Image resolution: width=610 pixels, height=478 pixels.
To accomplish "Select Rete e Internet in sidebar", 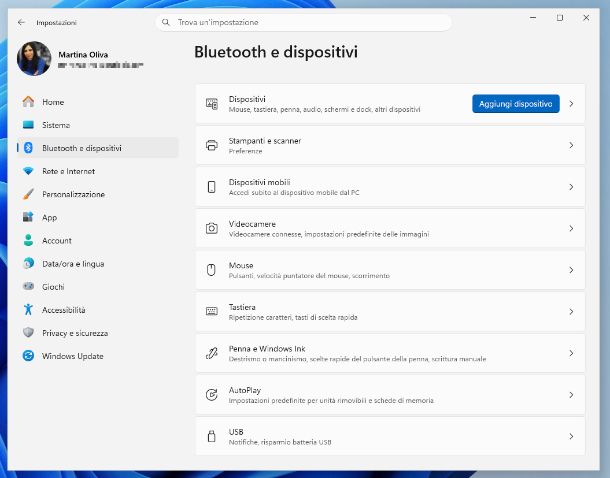I will click(98, 171).
